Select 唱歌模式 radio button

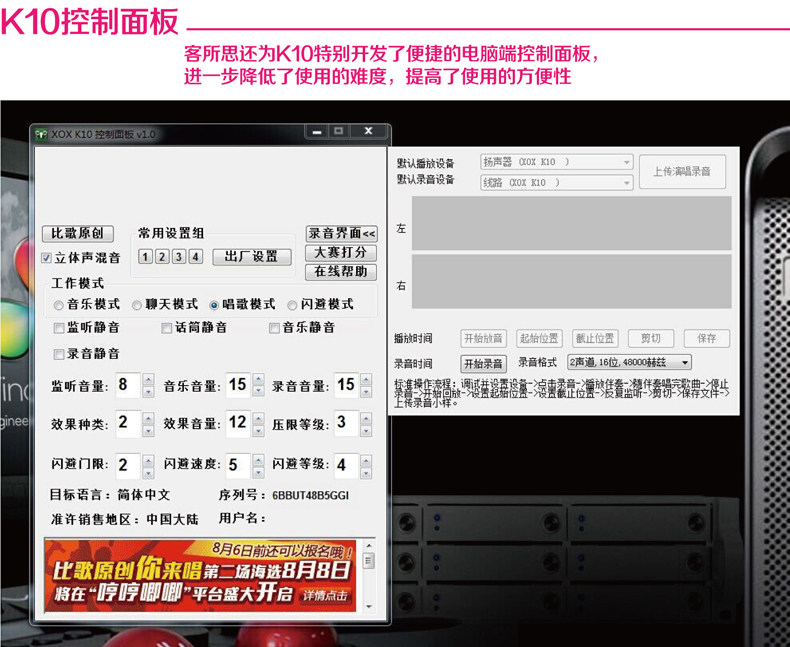pyautogui.click(x=214, y=305)
